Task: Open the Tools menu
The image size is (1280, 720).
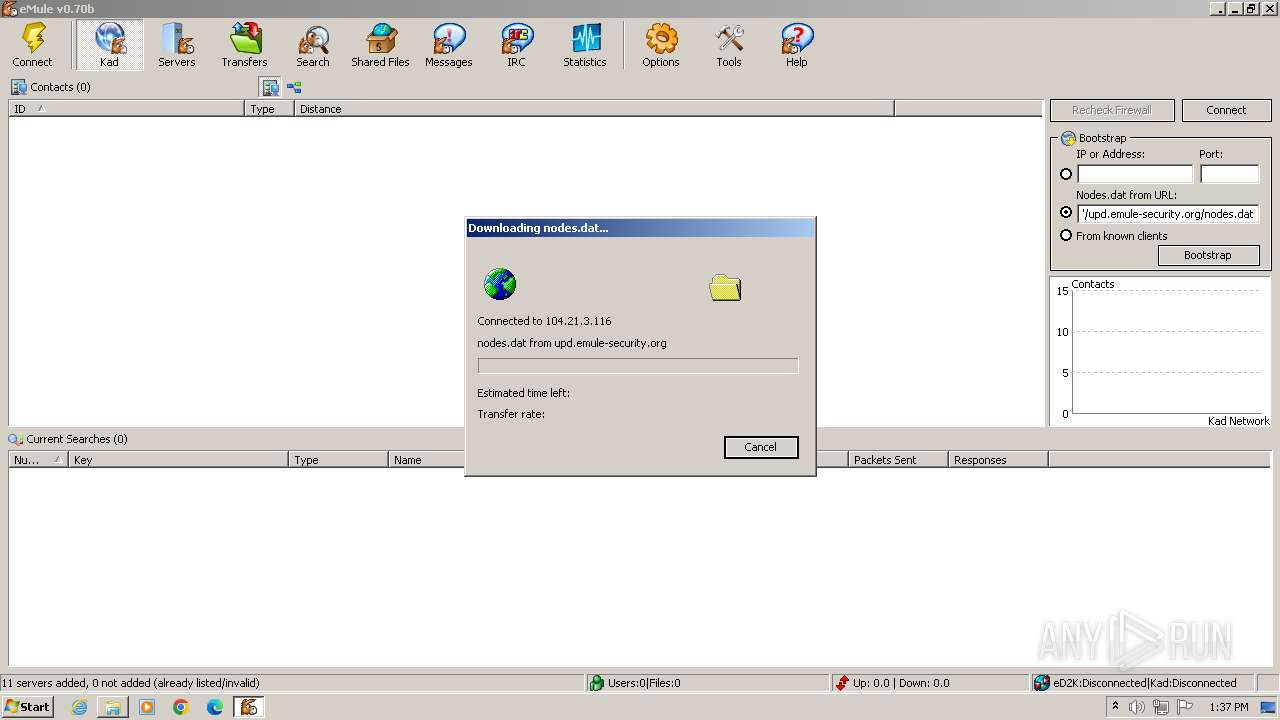Action: click(729, 45)
